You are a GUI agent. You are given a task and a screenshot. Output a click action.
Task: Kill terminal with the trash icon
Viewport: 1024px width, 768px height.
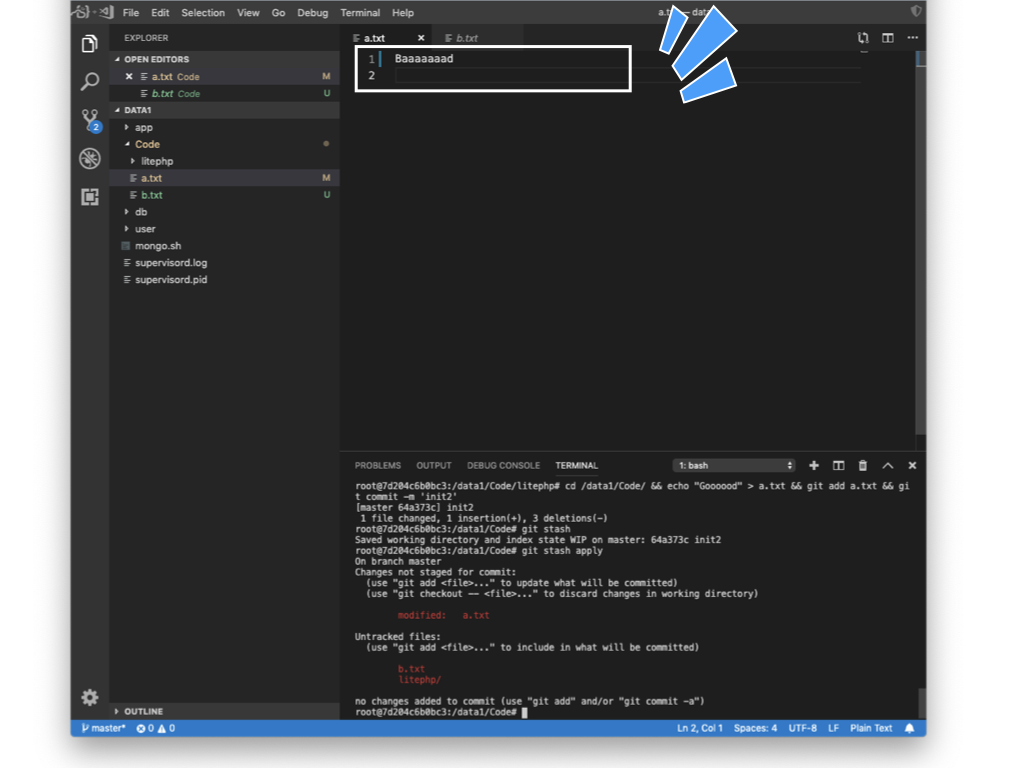pyautogui.click(x=863, y=466)
